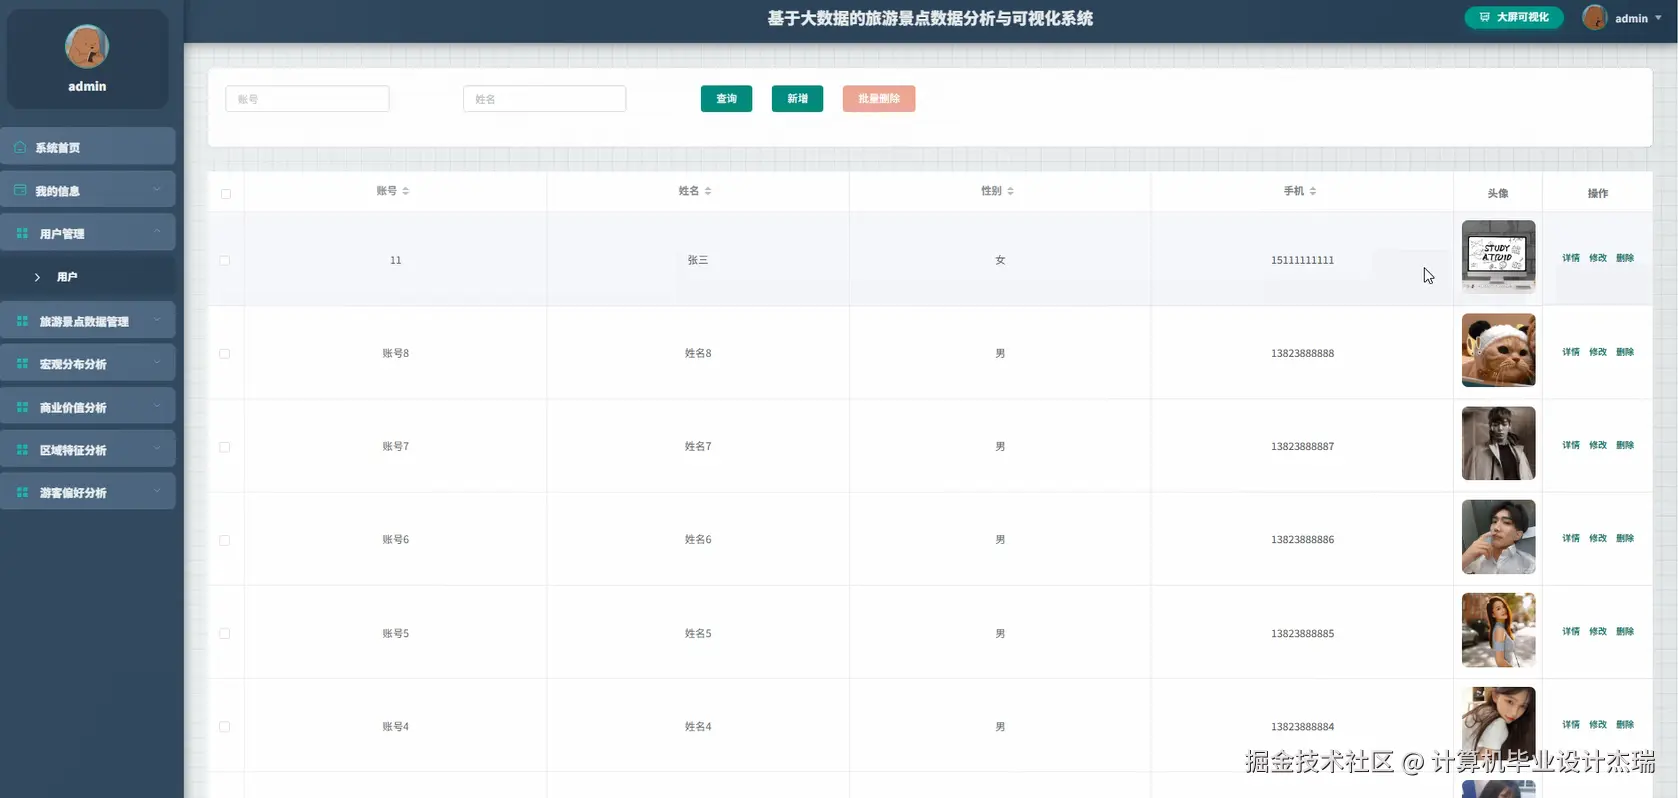Expand the 我的信息 menu chevron
The height and width of the screenshot is (798, 1678).
point(157,189)
